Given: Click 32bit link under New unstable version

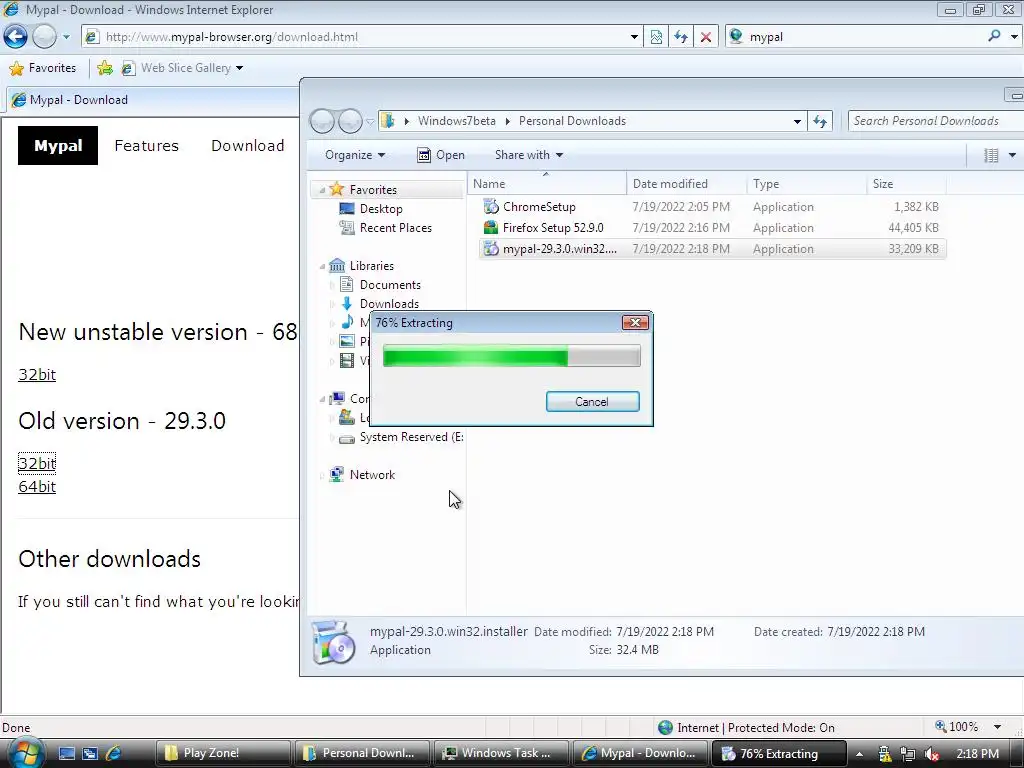Looking at the screenshot, I should point(37,374).
